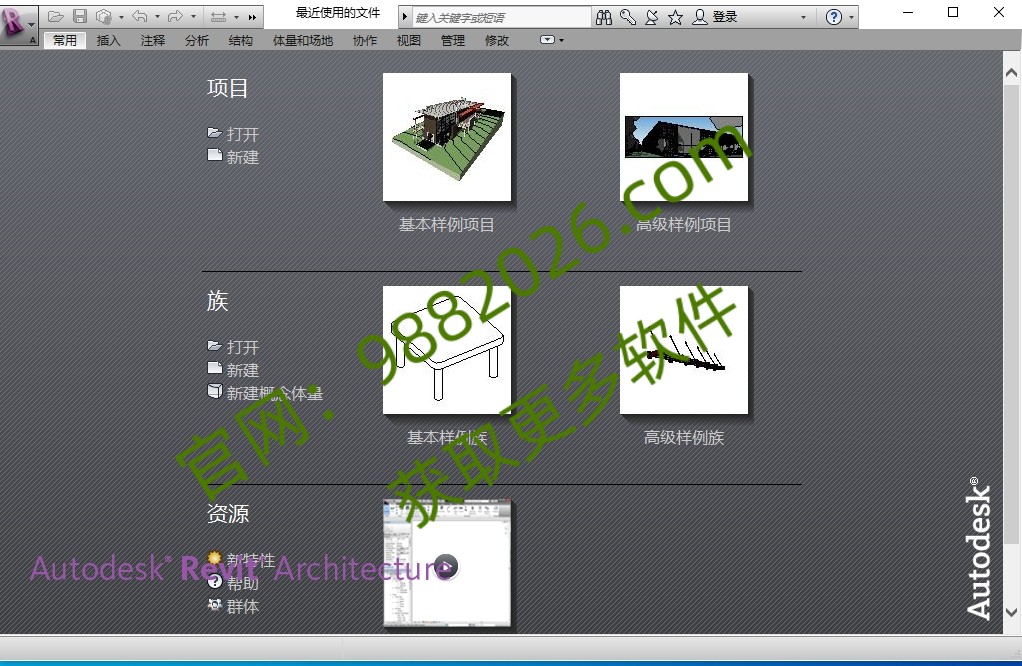Select the 体量和场地 ribbon tab
1022x666 pixels.
click(303, 40)
